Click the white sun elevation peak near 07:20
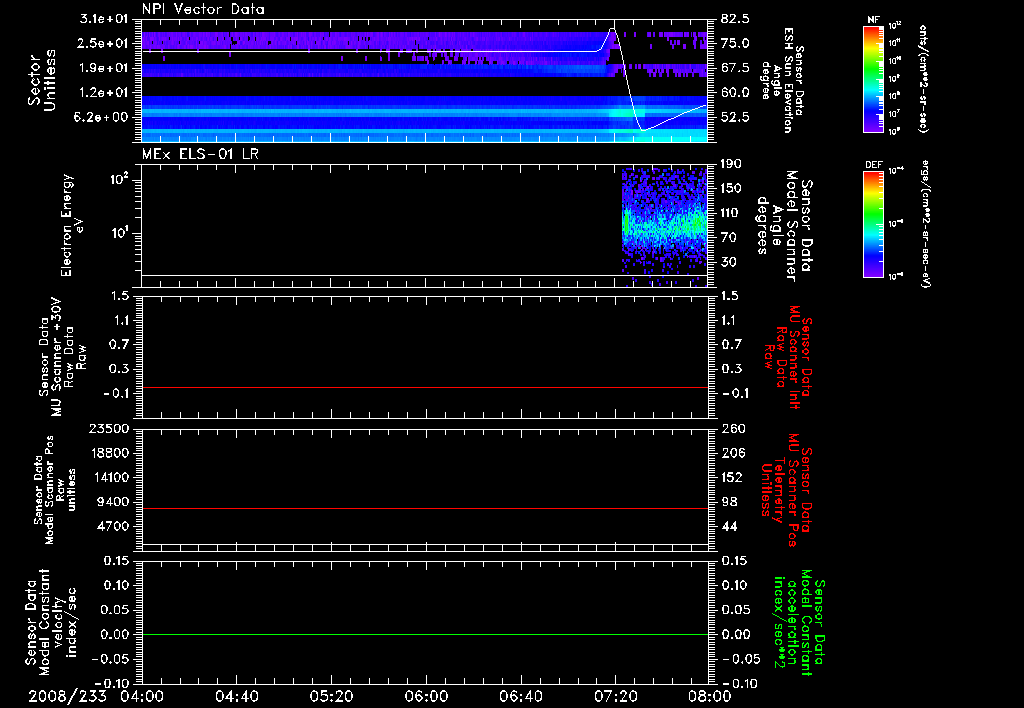Screen dimensions: 1024x708 click(613, 29)
